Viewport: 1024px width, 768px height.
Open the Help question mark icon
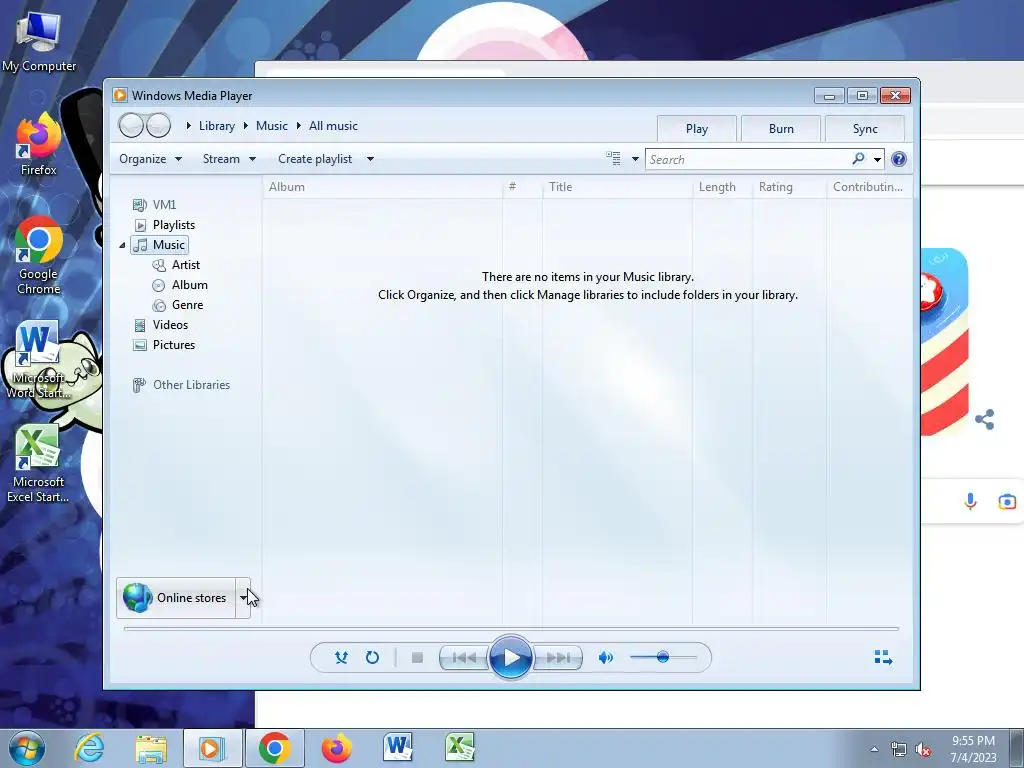tap(899, 159)
